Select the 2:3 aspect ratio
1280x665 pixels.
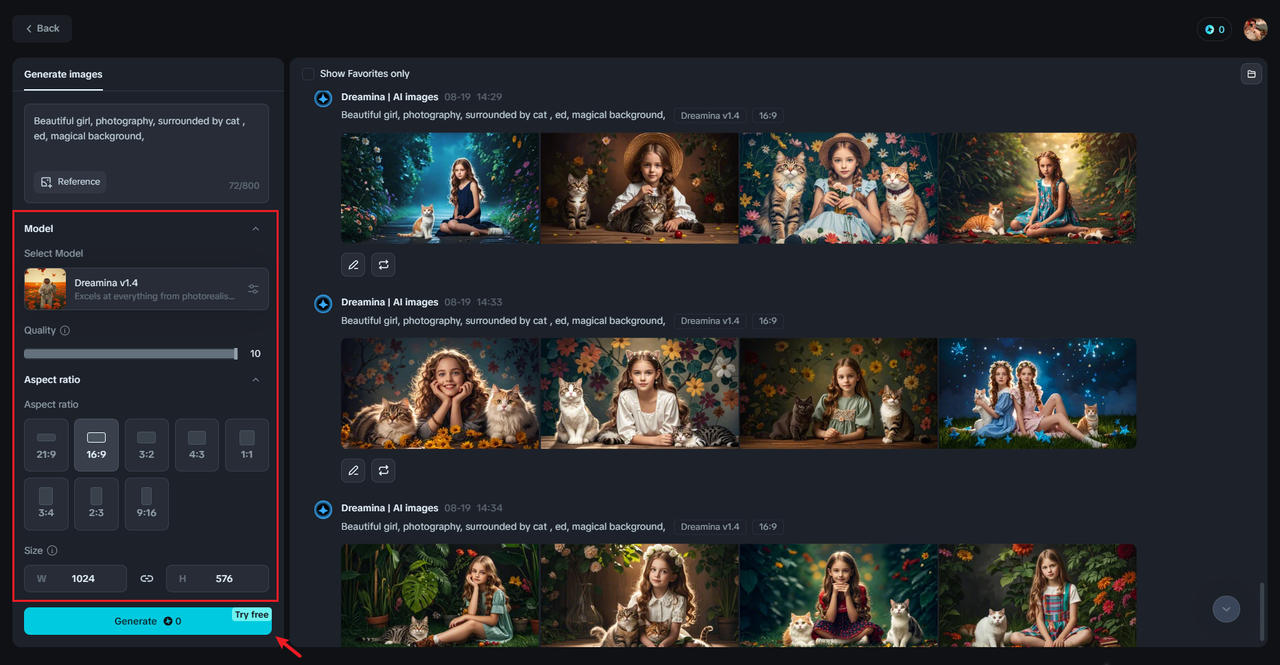pos(96,504)
